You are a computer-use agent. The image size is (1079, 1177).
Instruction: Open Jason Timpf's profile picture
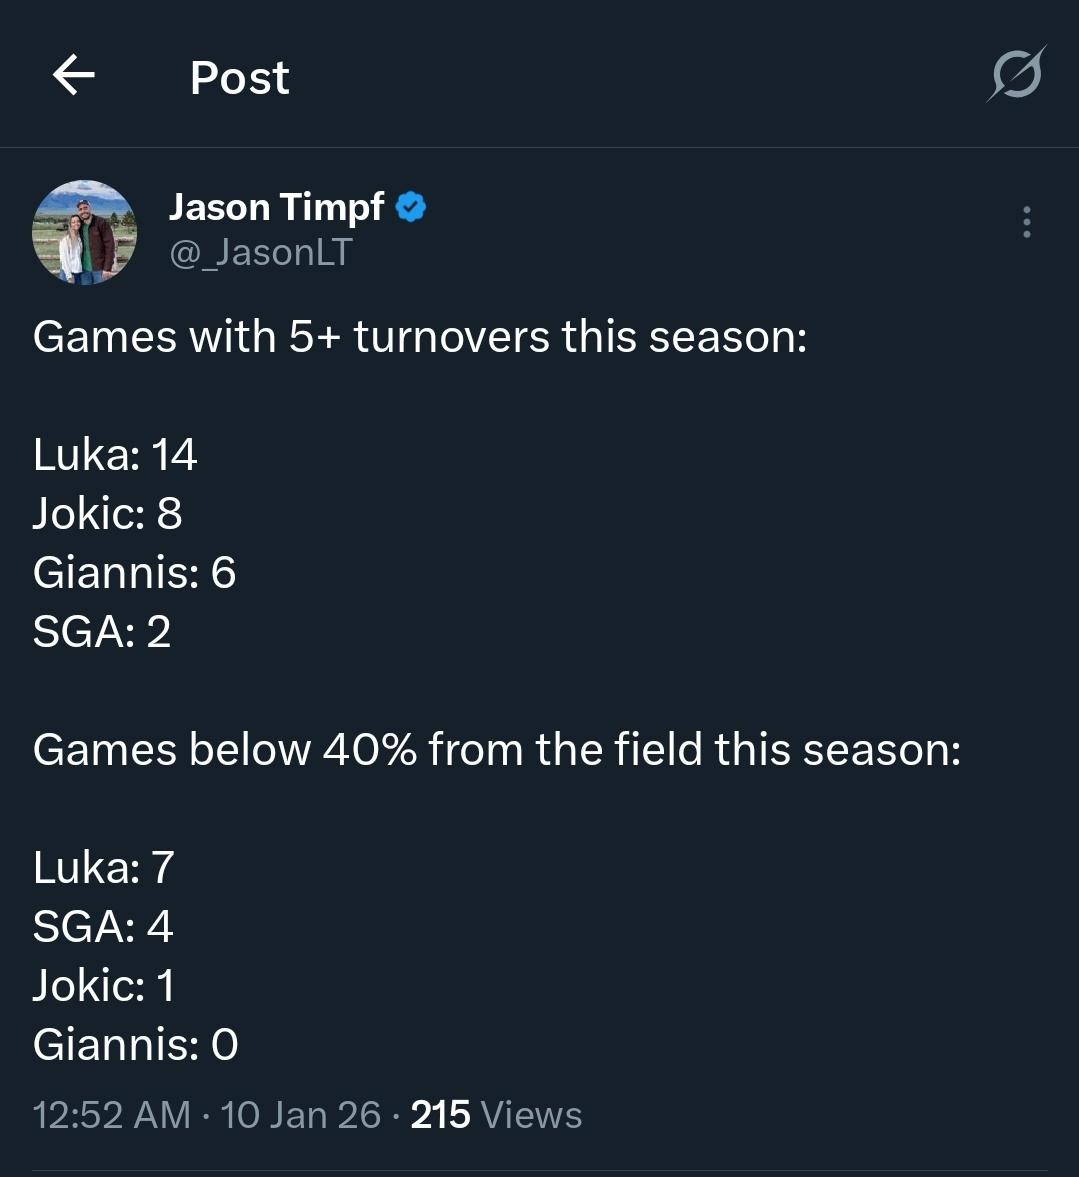85,232
